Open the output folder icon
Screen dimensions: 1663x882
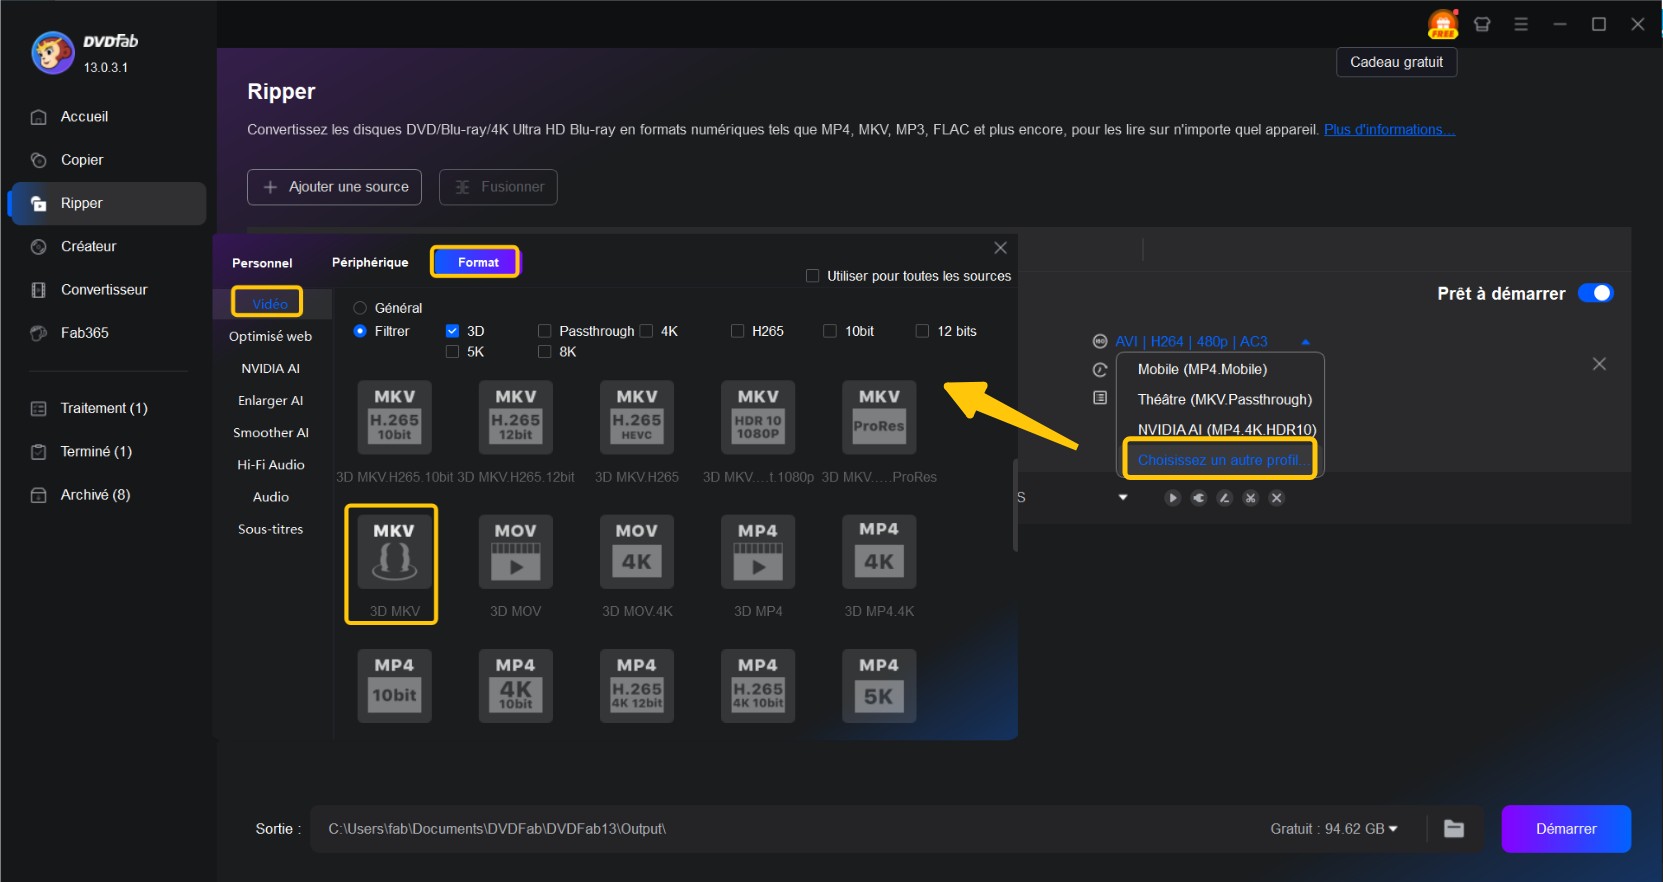[1454, 829]
